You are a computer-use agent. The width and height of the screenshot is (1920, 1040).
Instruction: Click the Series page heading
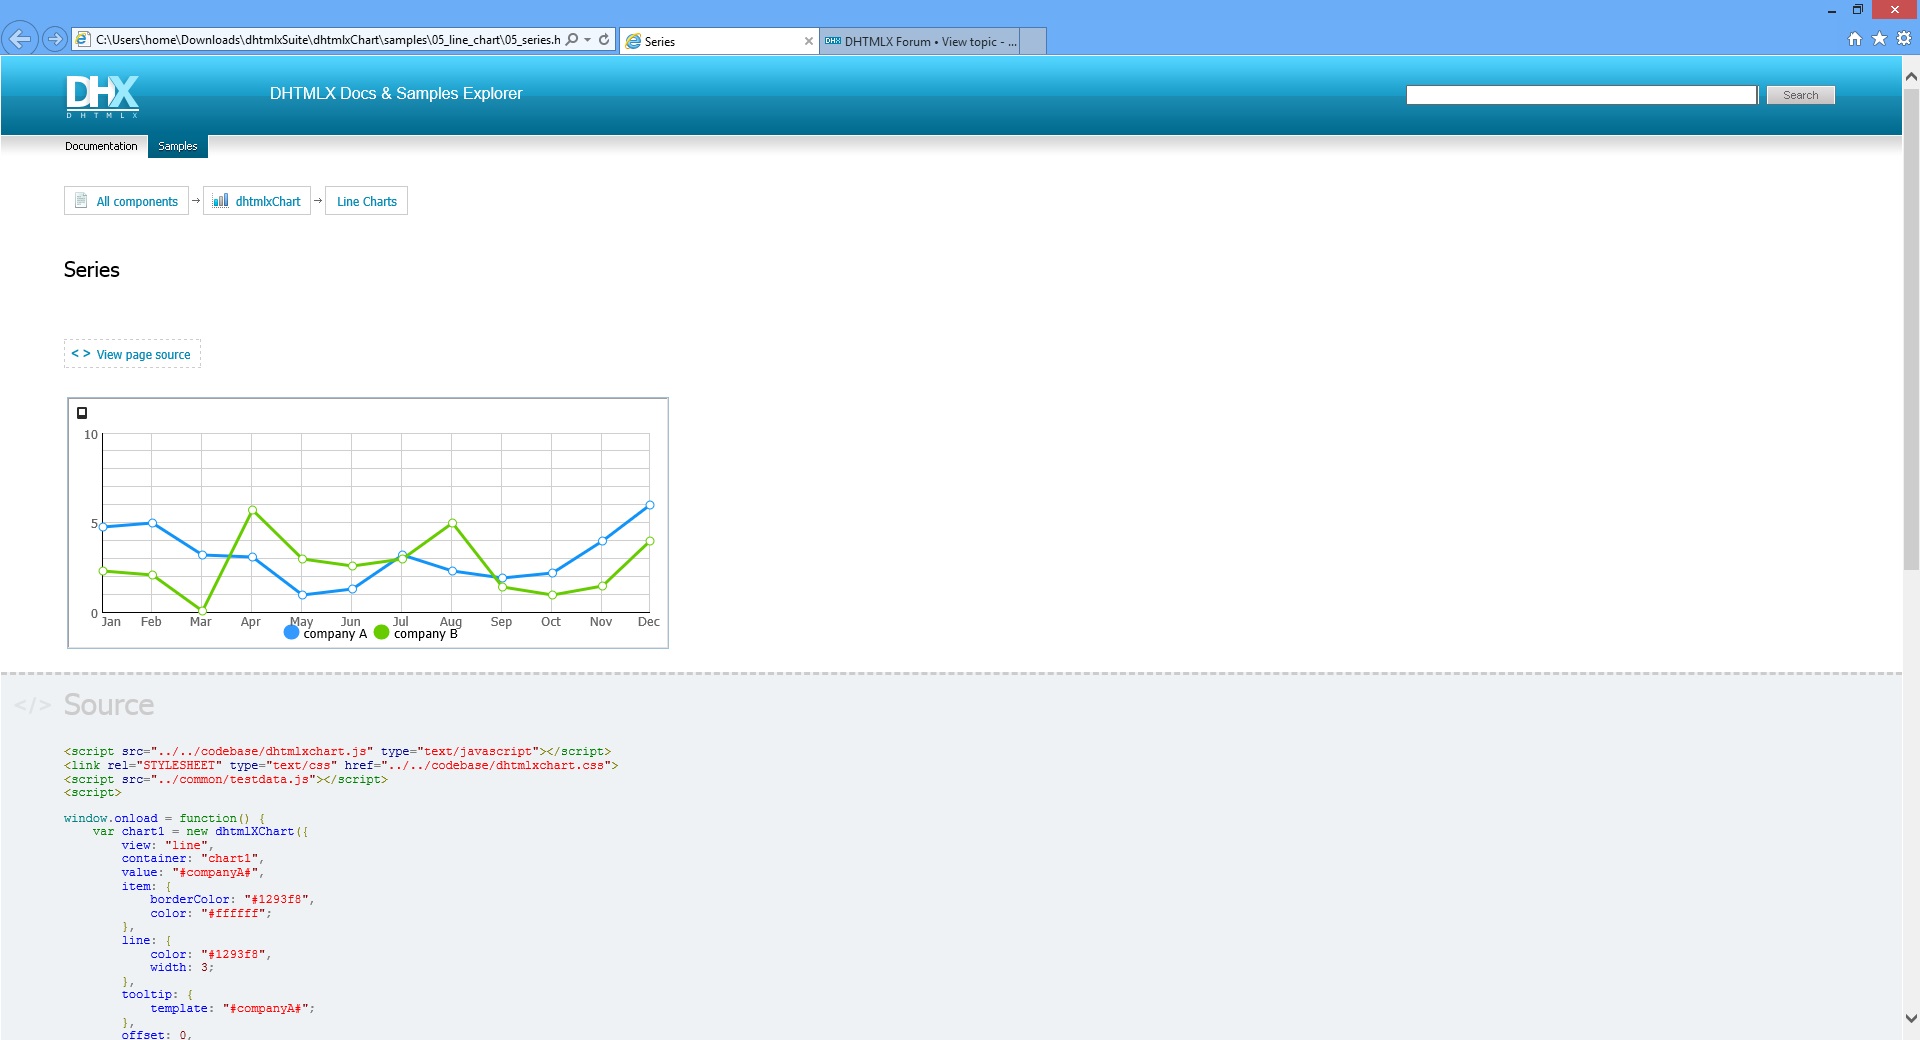(x=92, y=270)
